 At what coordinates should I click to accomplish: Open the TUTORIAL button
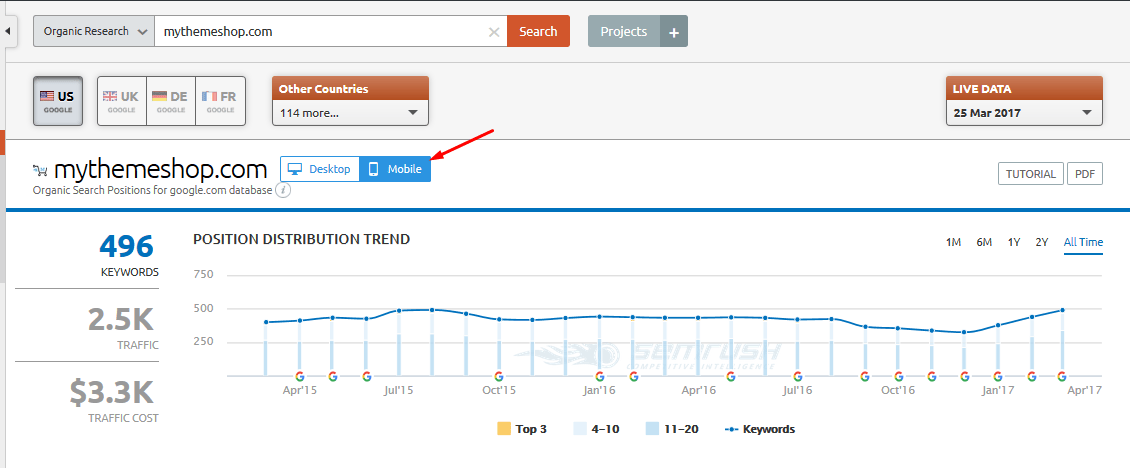1031,174
